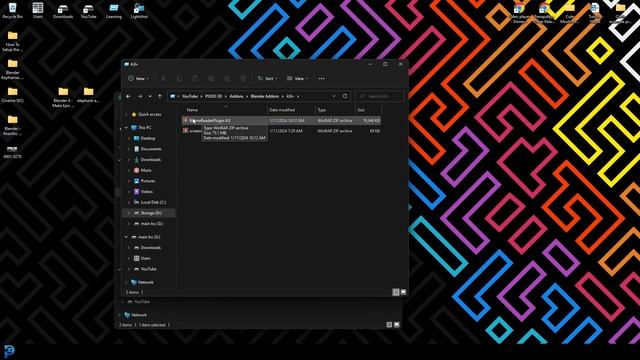Toggle details view in background Explorer window
Screen dimensions: 640x360
click(x=389, y=325)
